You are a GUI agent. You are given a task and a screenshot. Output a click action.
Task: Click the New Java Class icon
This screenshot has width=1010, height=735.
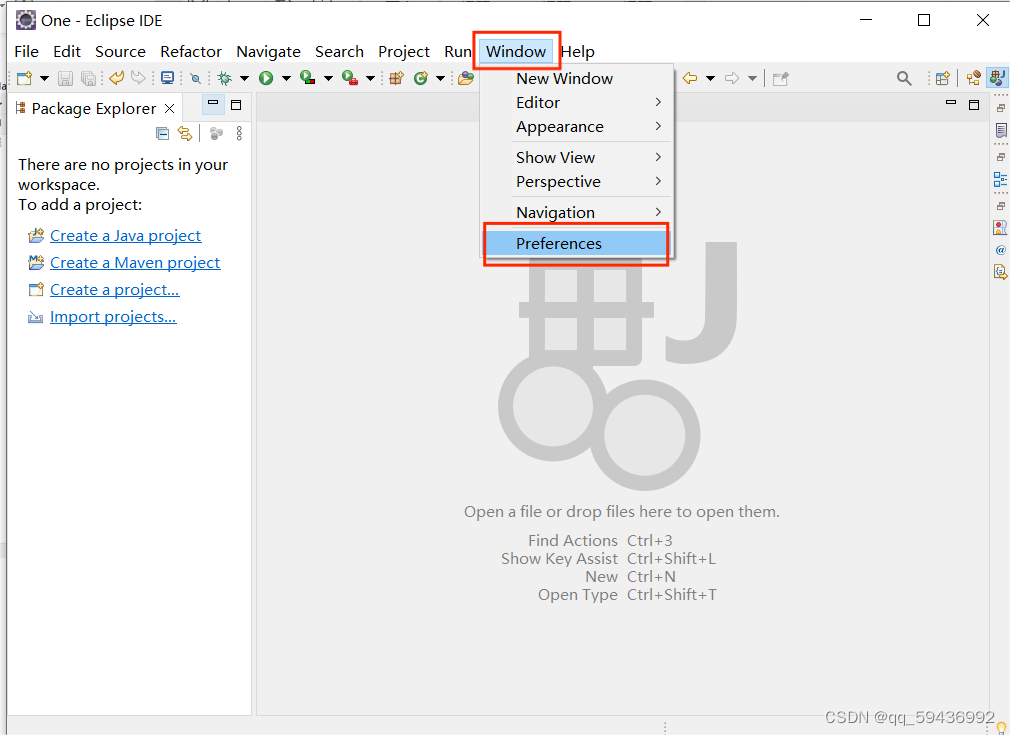(421, 79)
